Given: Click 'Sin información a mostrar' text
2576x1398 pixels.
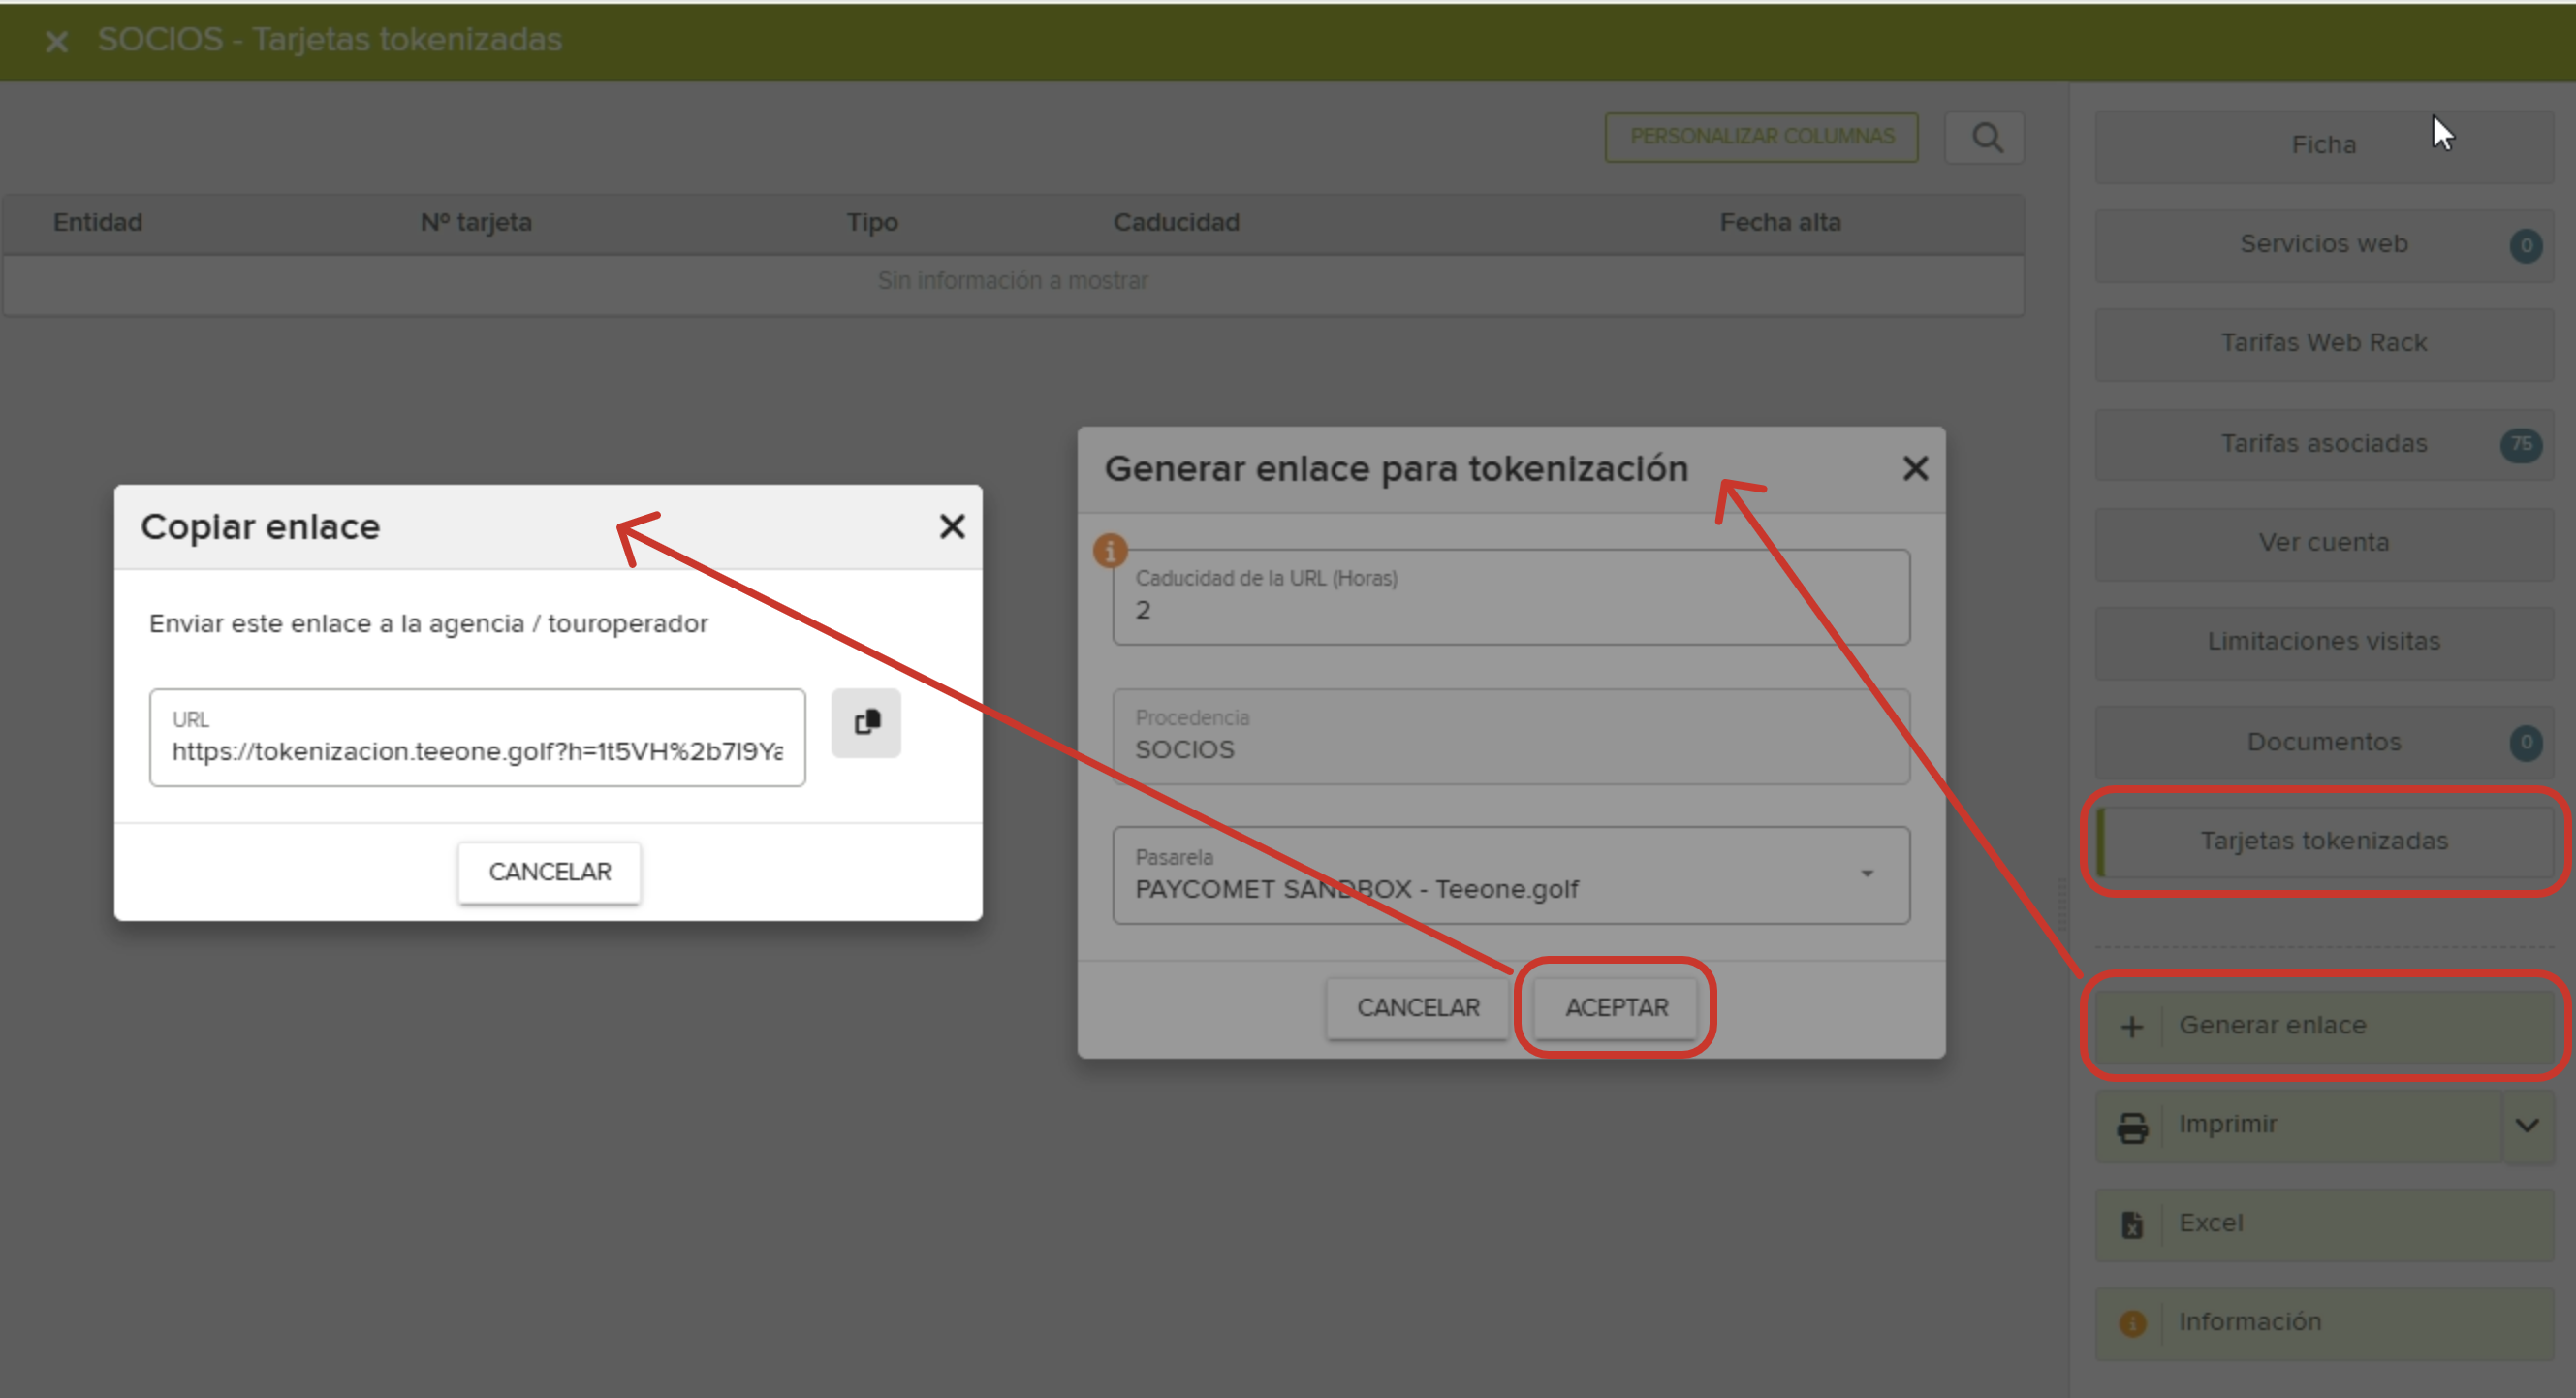Looking at the screenshot, I should 1012,281.
